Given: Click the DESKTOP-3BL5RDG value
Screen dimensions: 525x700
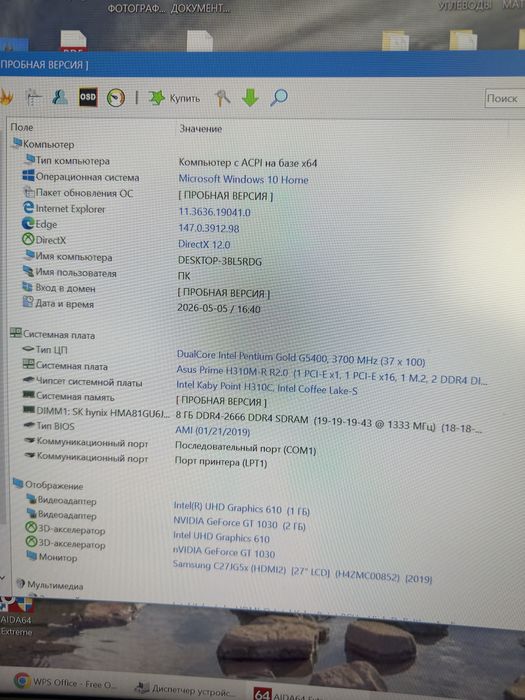Looking at the screenshot, I should coord(220,261).
